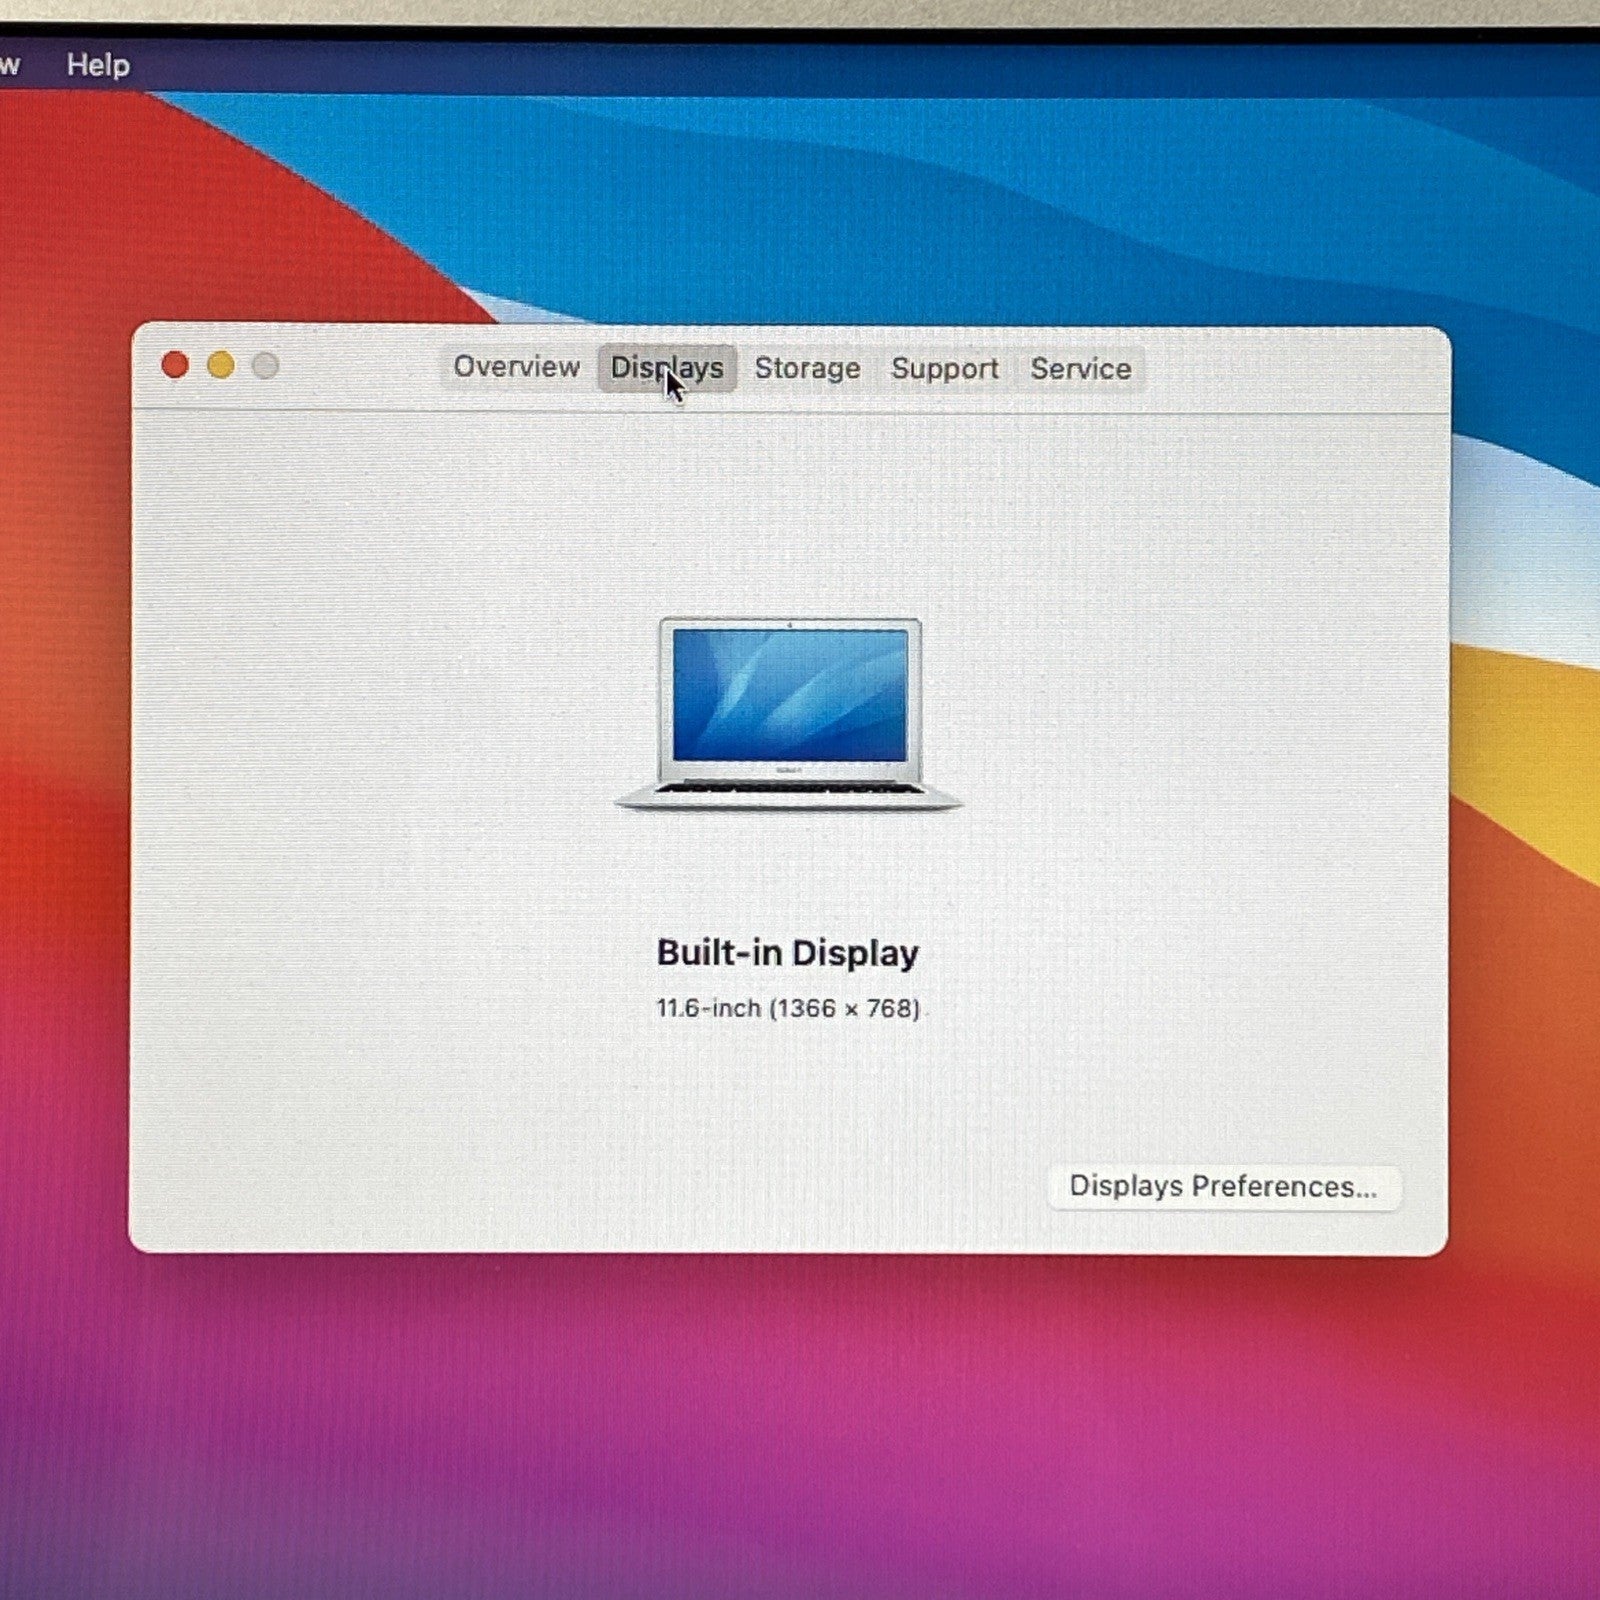Show the Service tab
Viewport: 1600px width, 1600px height.
click(x=1081, y=369)
